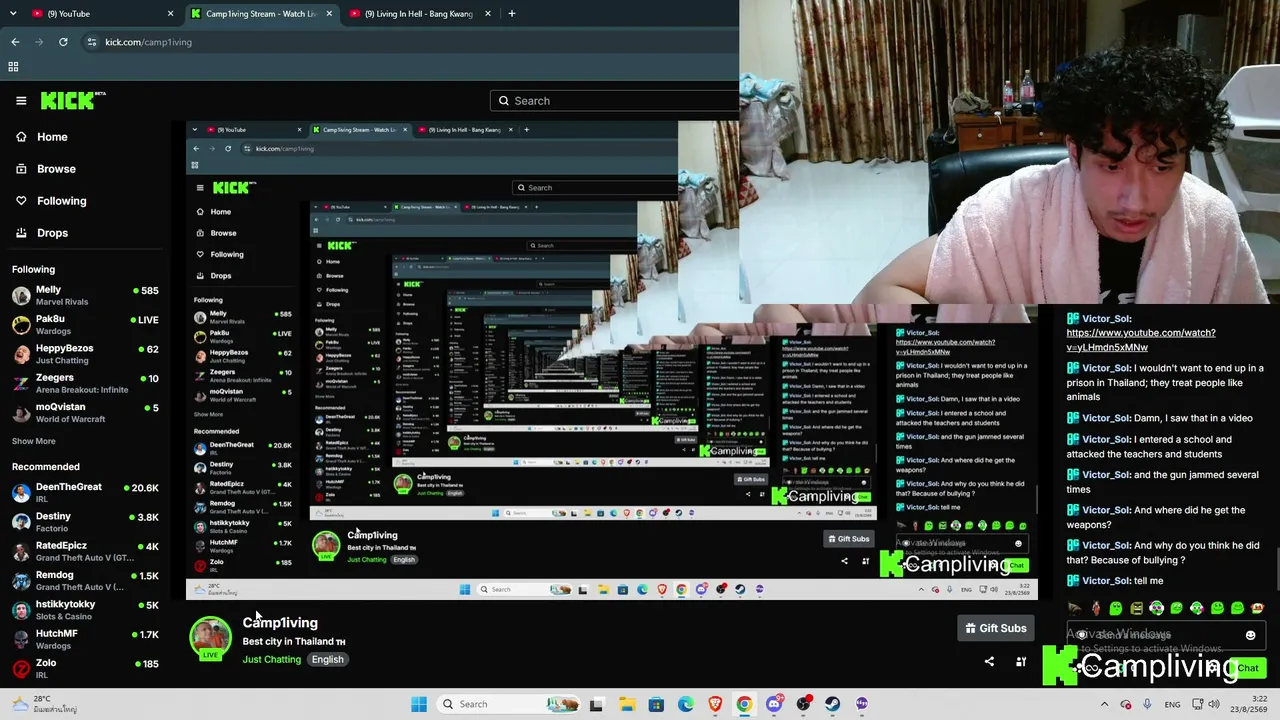Send message with green Chat button
Image resolution: width=1280 pixels, height=720 pixels.
(x=1248, y=668)
